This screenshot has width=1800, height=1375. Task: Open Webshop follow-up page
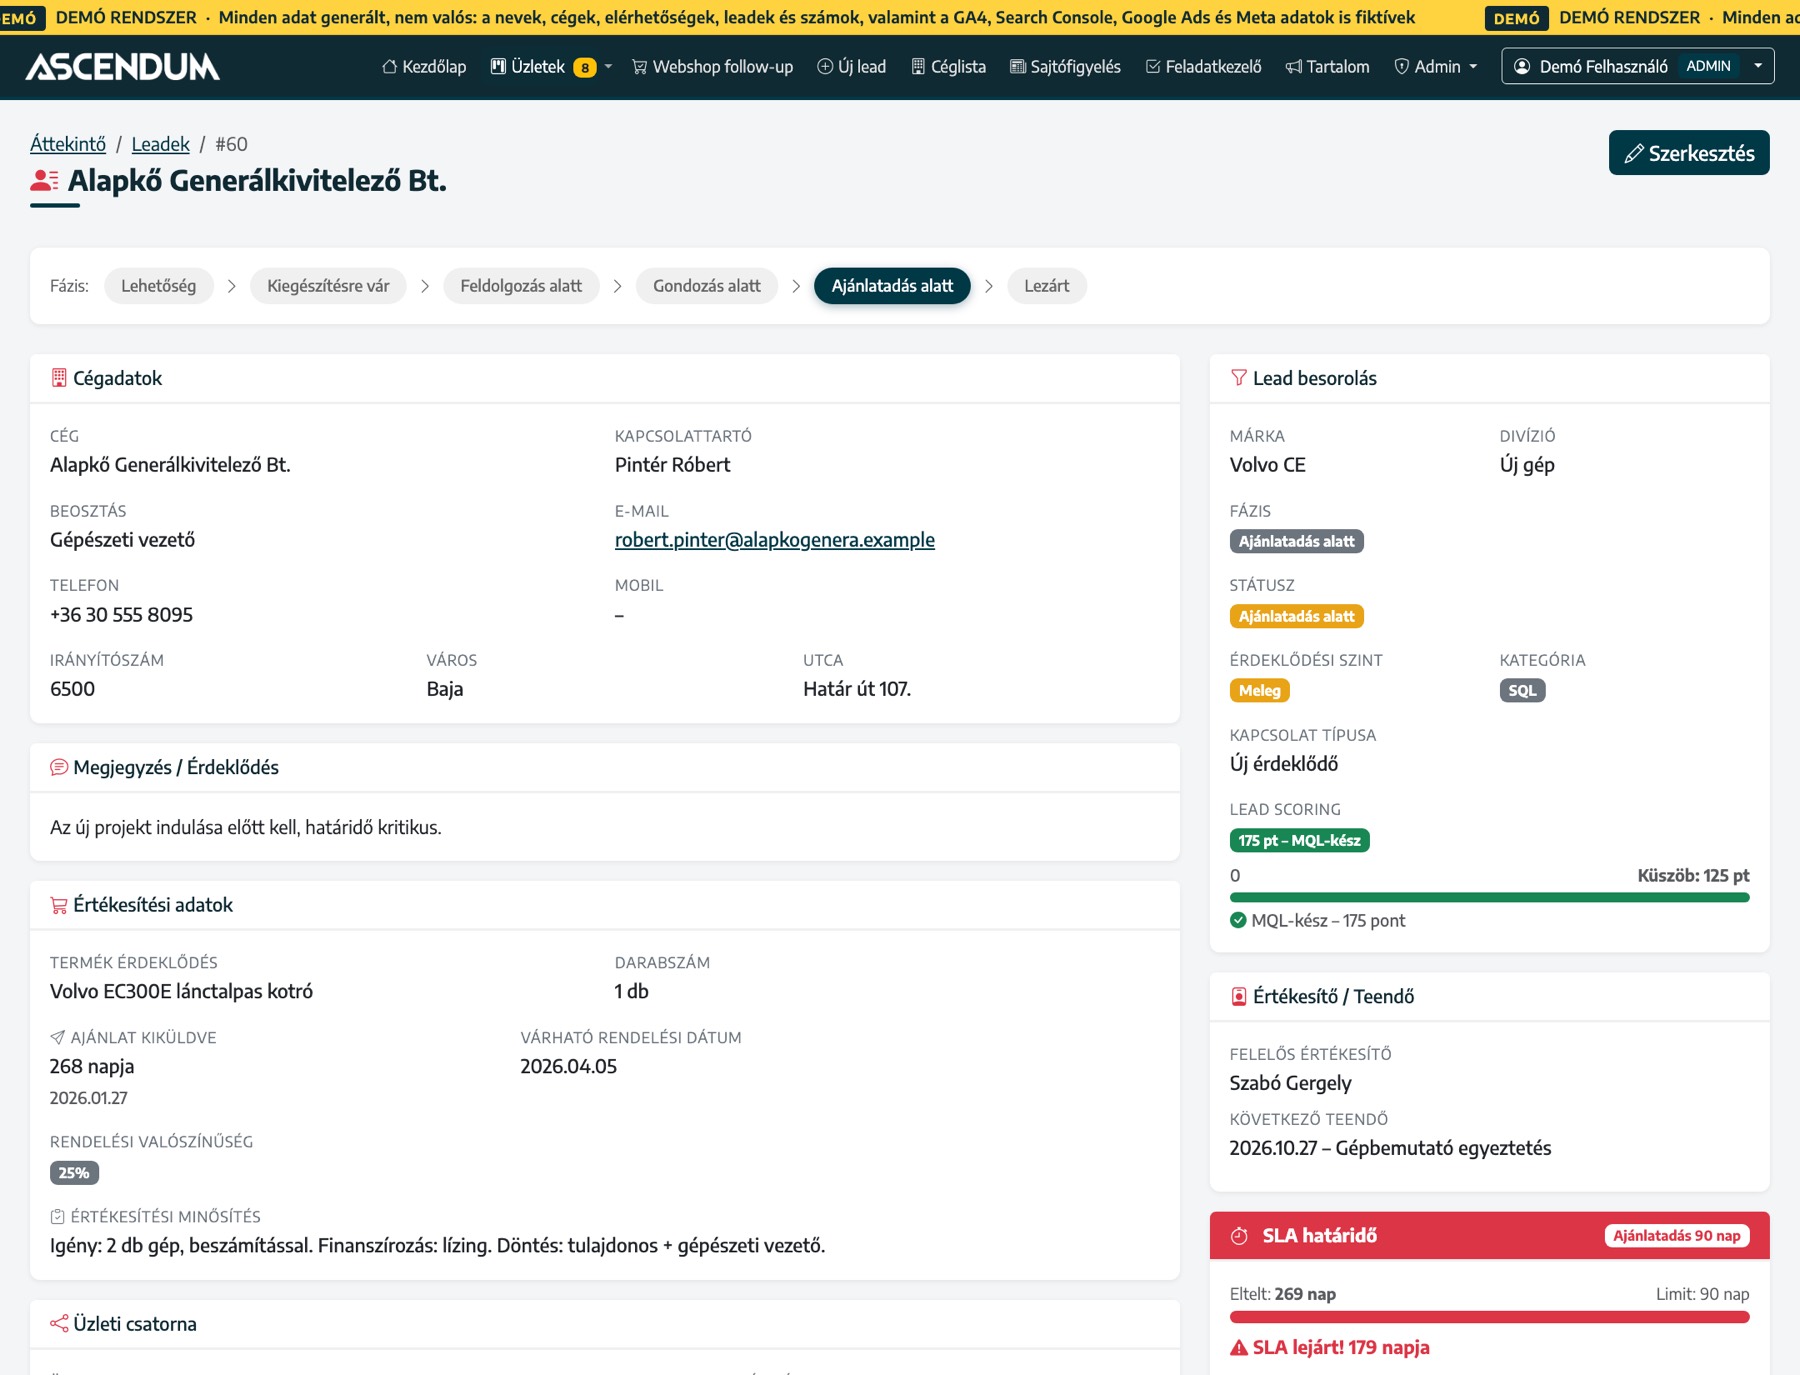712,67
